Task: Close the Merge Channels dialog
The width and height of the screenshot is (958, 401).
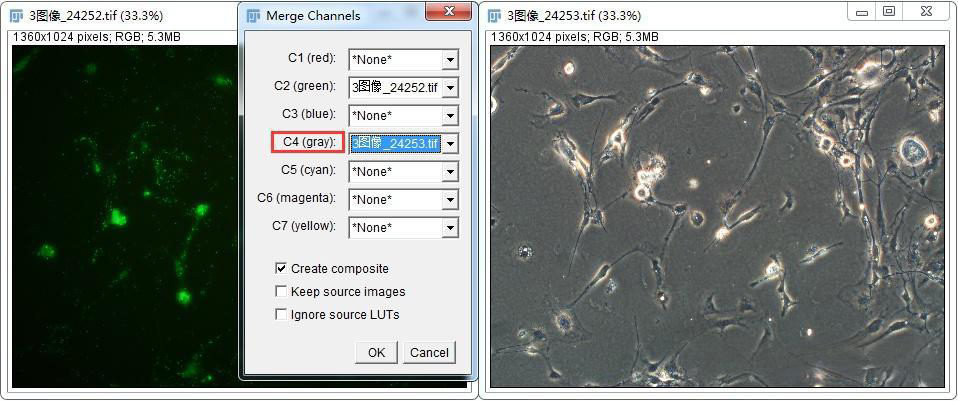Action: (448, 12)
